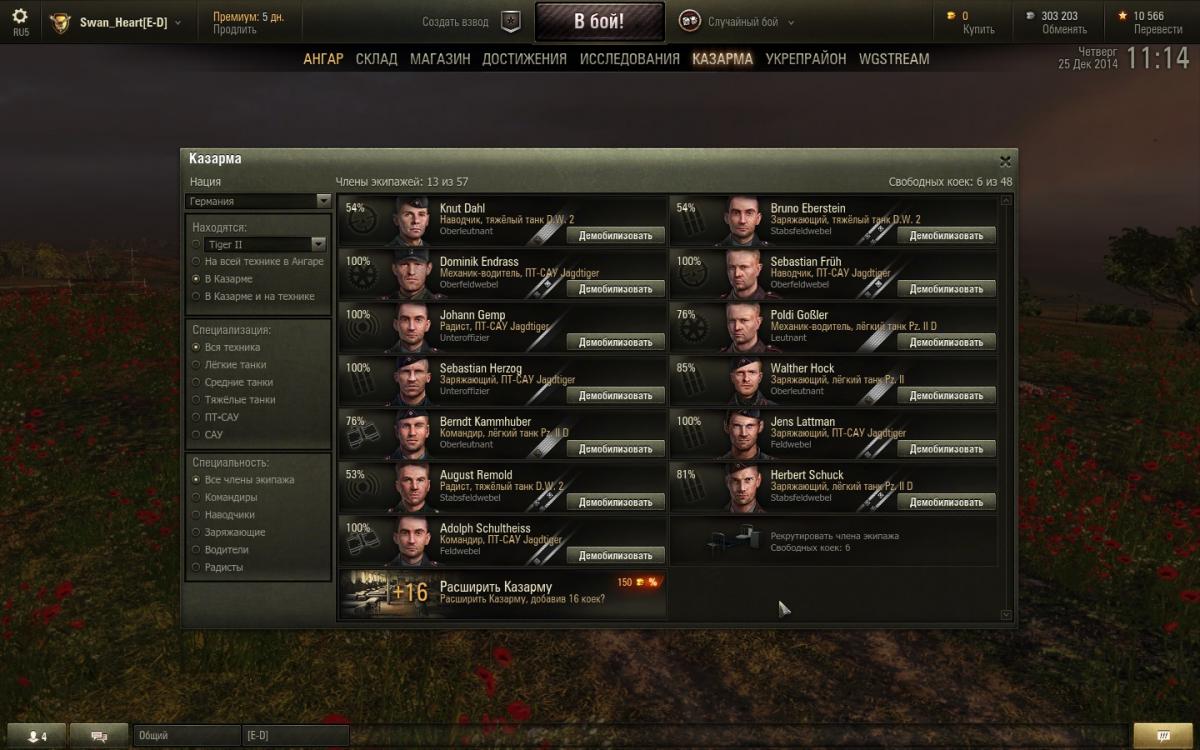Go to the АНГАР tab

click(x=323, y=59)
